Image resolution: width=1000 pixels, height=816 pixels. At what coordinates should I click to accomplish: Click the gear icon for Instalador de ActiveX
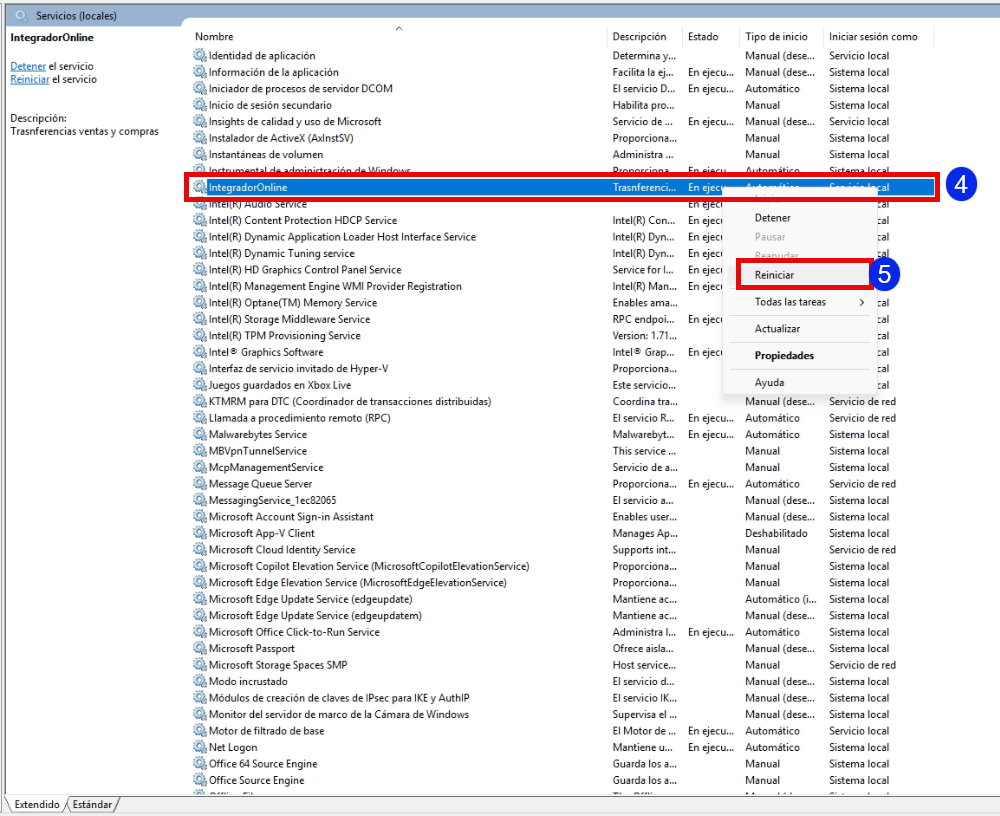click(200, 138)
